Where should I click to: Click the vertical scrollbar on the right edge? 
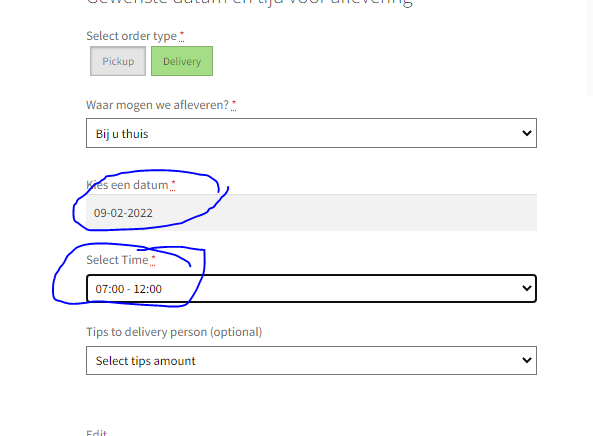[x=590, y=47]
